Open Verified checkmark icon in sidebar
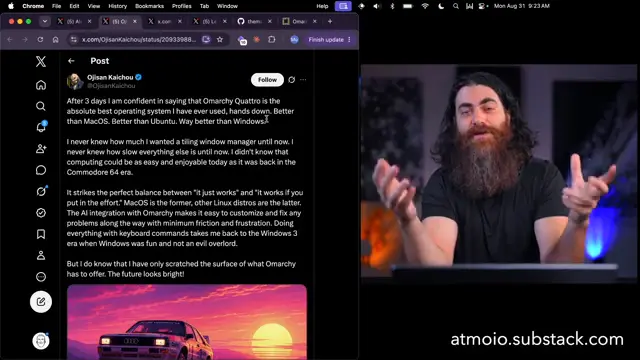The height and width of the screenshot is (360, 640). [x=41, y=213]
